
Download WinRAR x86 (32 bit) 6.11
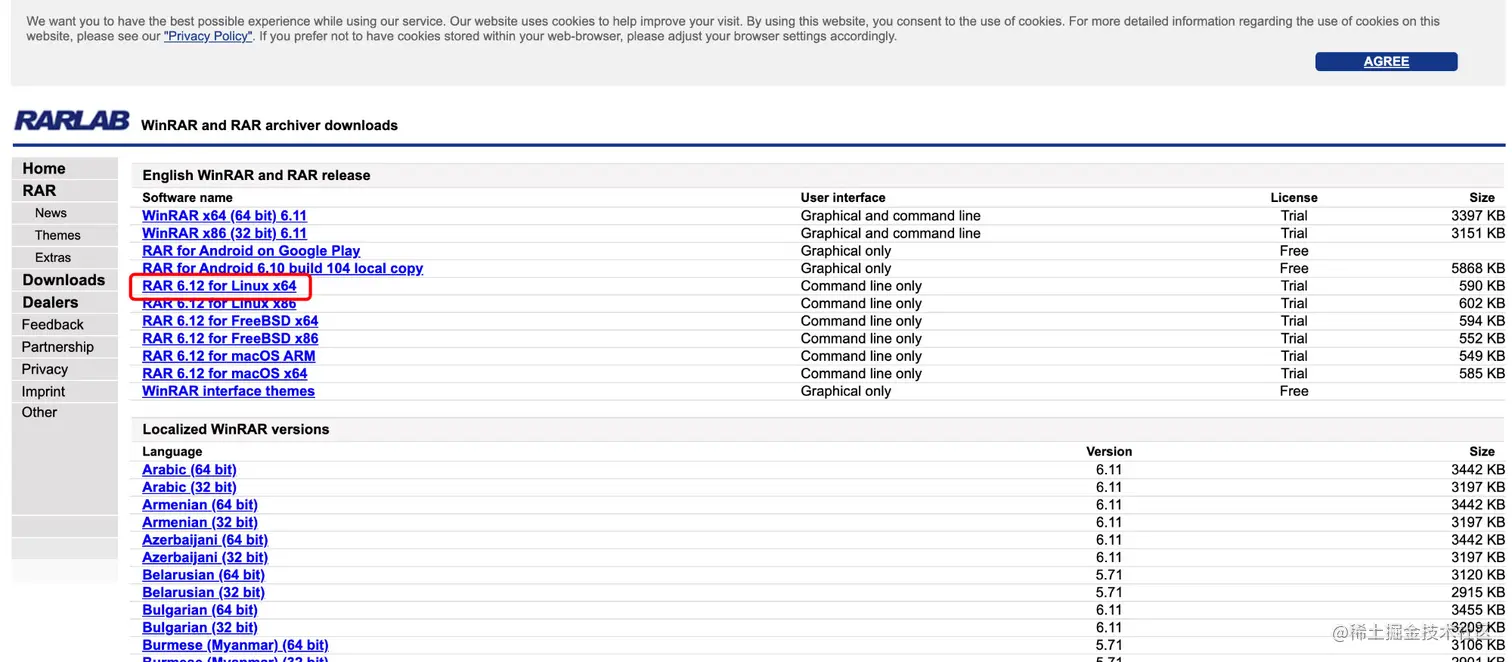224,233
